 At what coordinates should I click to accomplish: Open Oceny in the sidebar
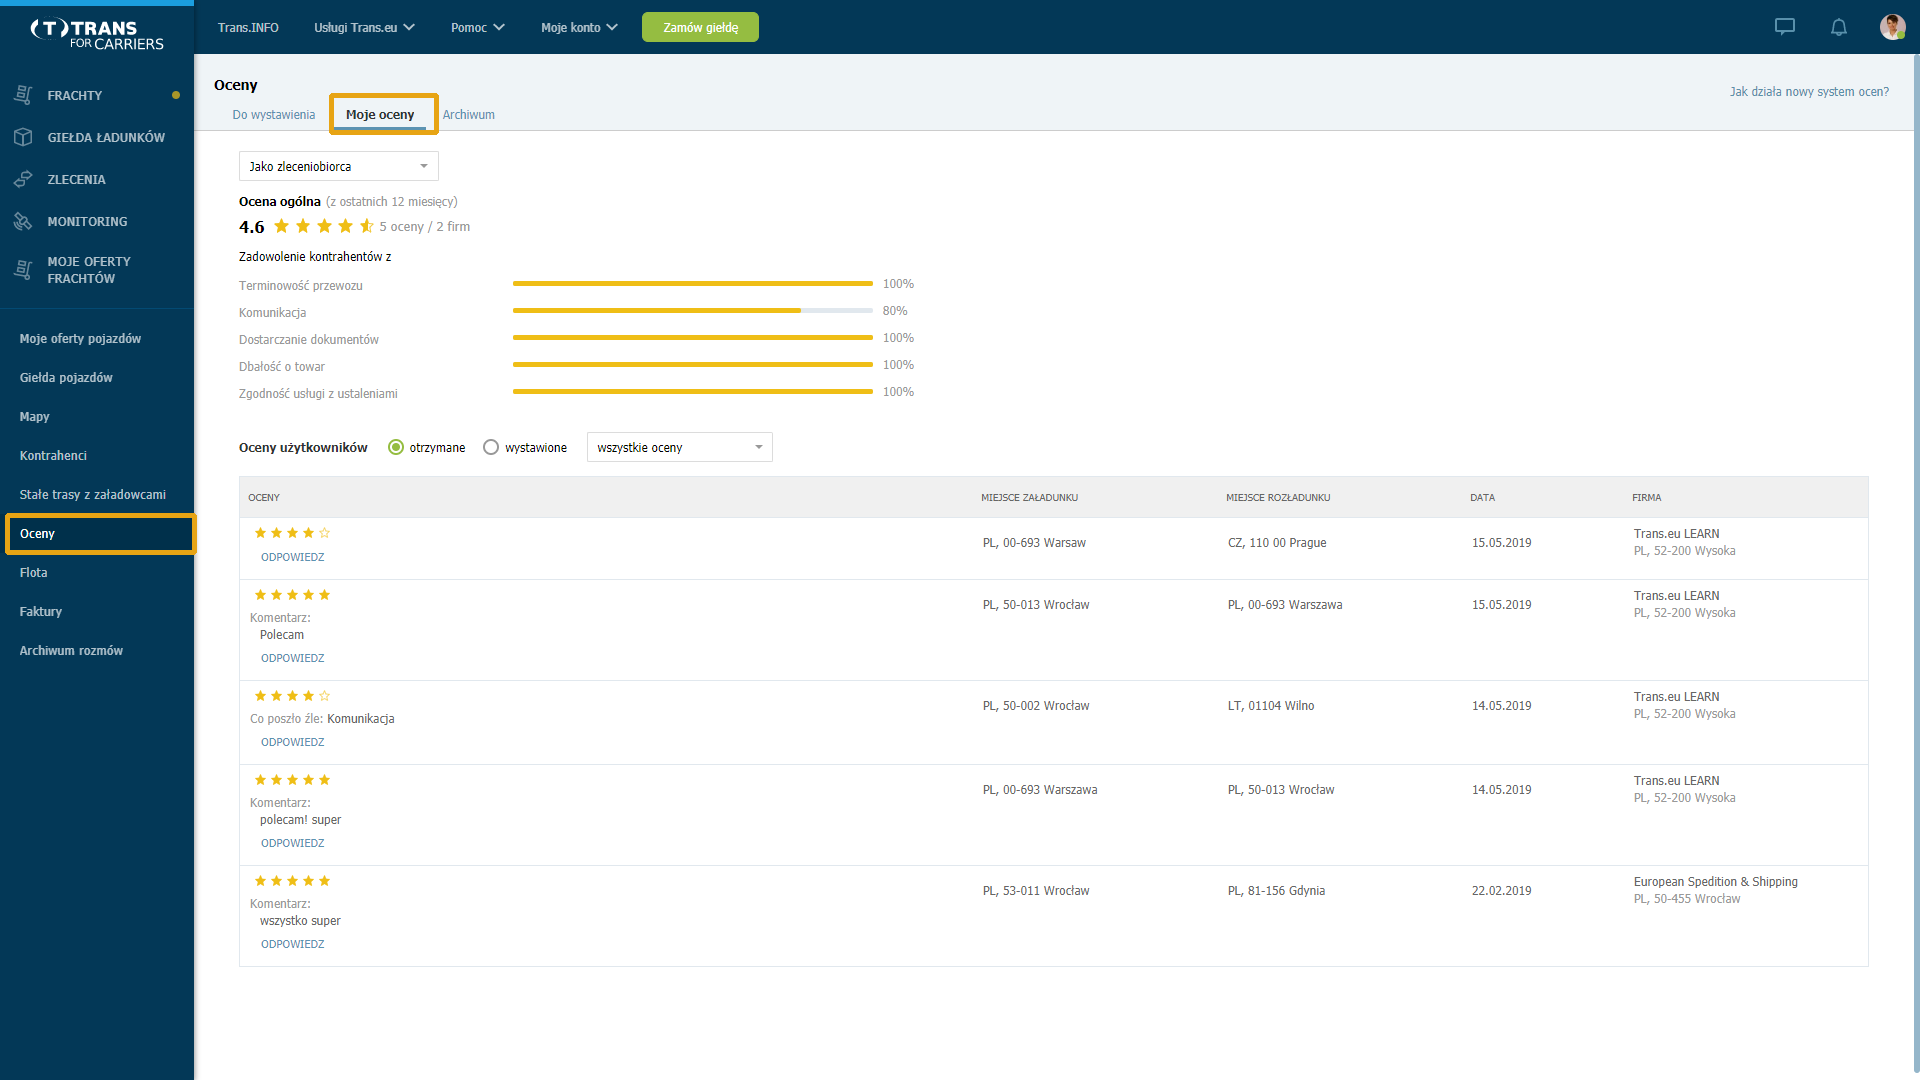pyautogui.click(x=100, y=533)
